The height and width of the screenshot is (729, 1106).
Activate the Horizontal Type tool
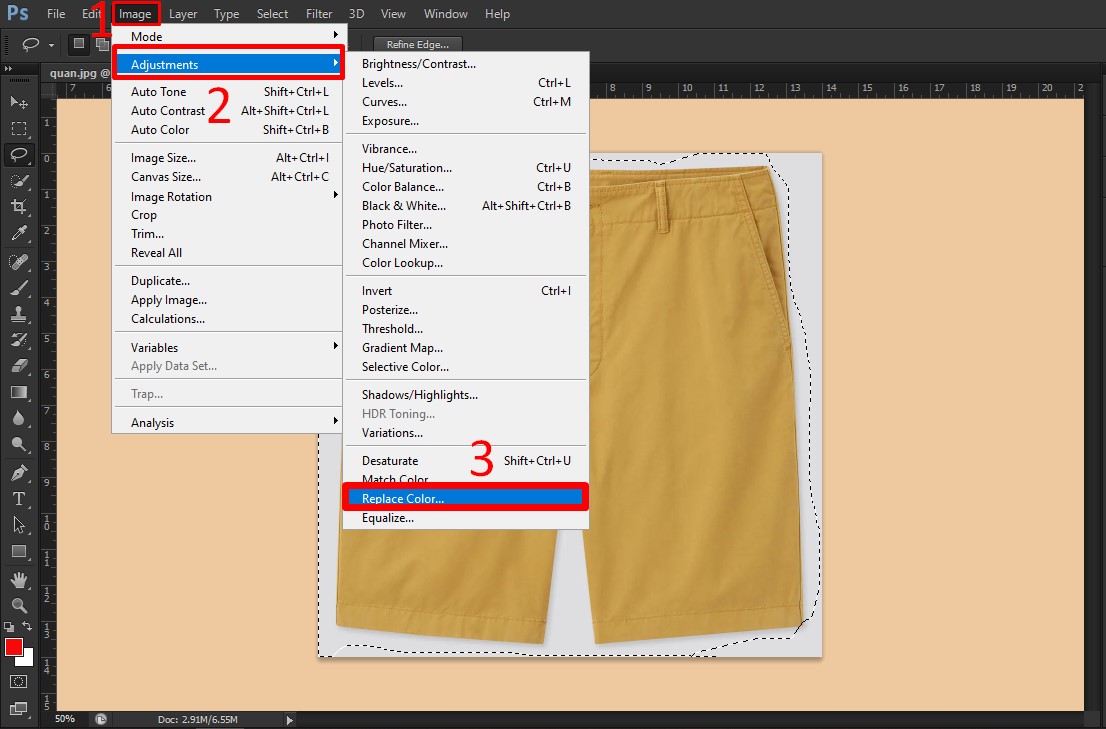click(x=18, y=497)
